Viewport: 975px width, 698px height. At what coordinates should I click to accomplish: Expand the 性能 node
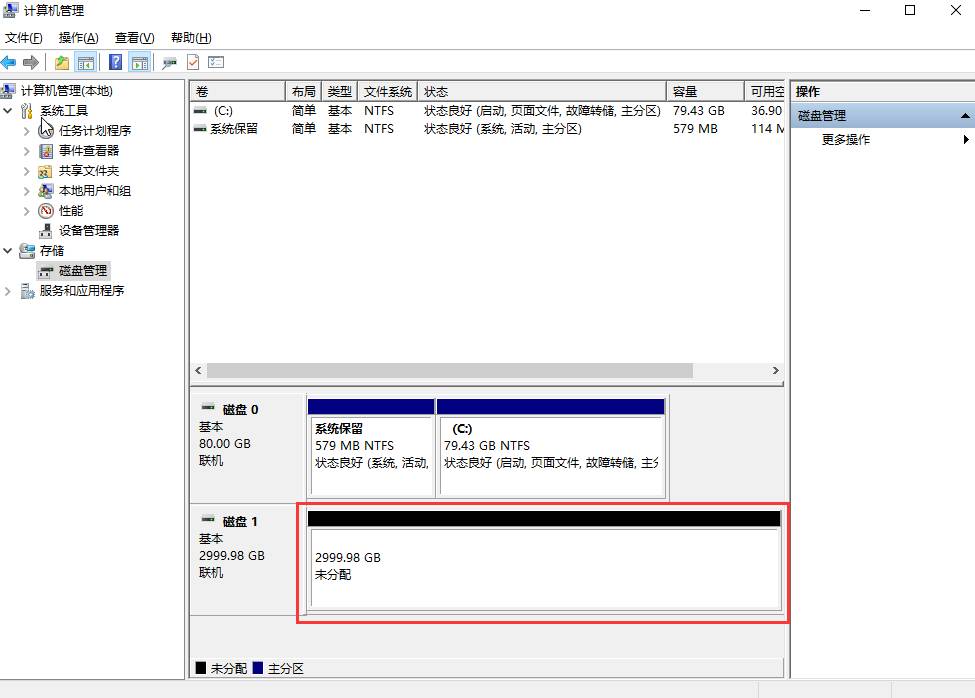tap(26, 211)
